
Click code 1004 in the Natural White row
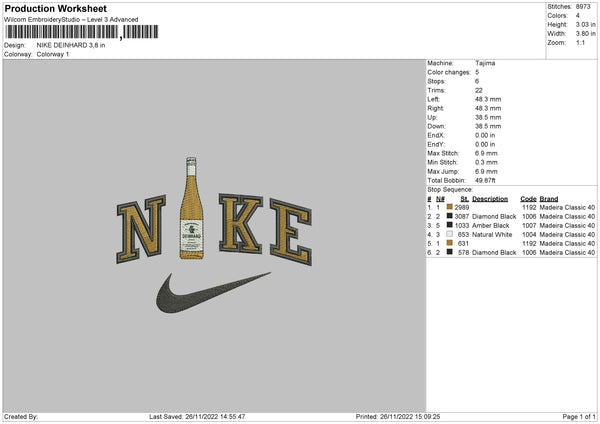point(529,235)
